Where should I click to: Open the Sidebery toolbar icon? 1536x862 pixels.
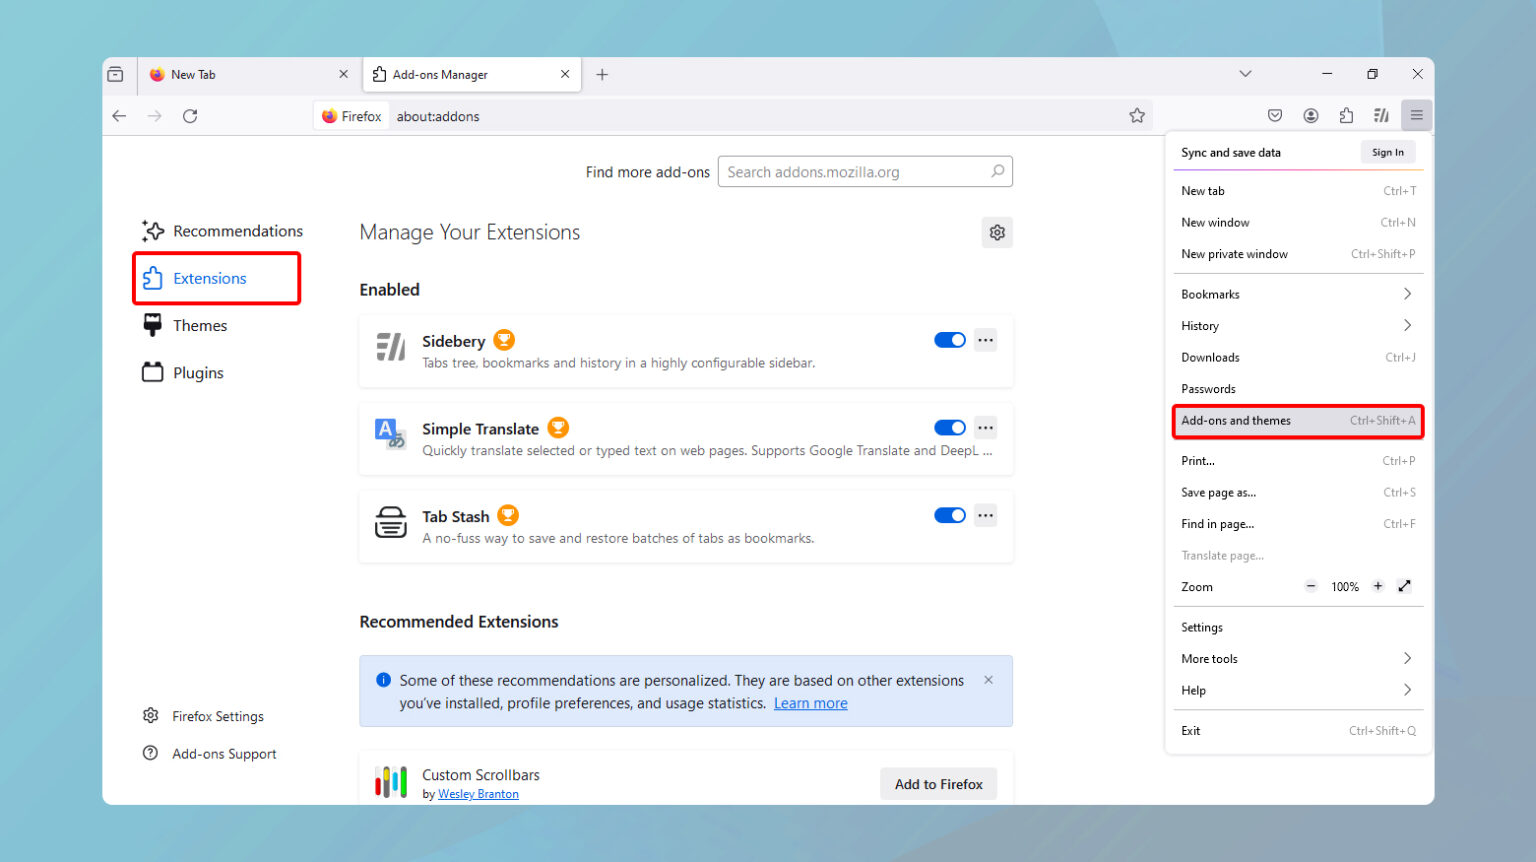pyautogui.click(x=1381, y=116)
